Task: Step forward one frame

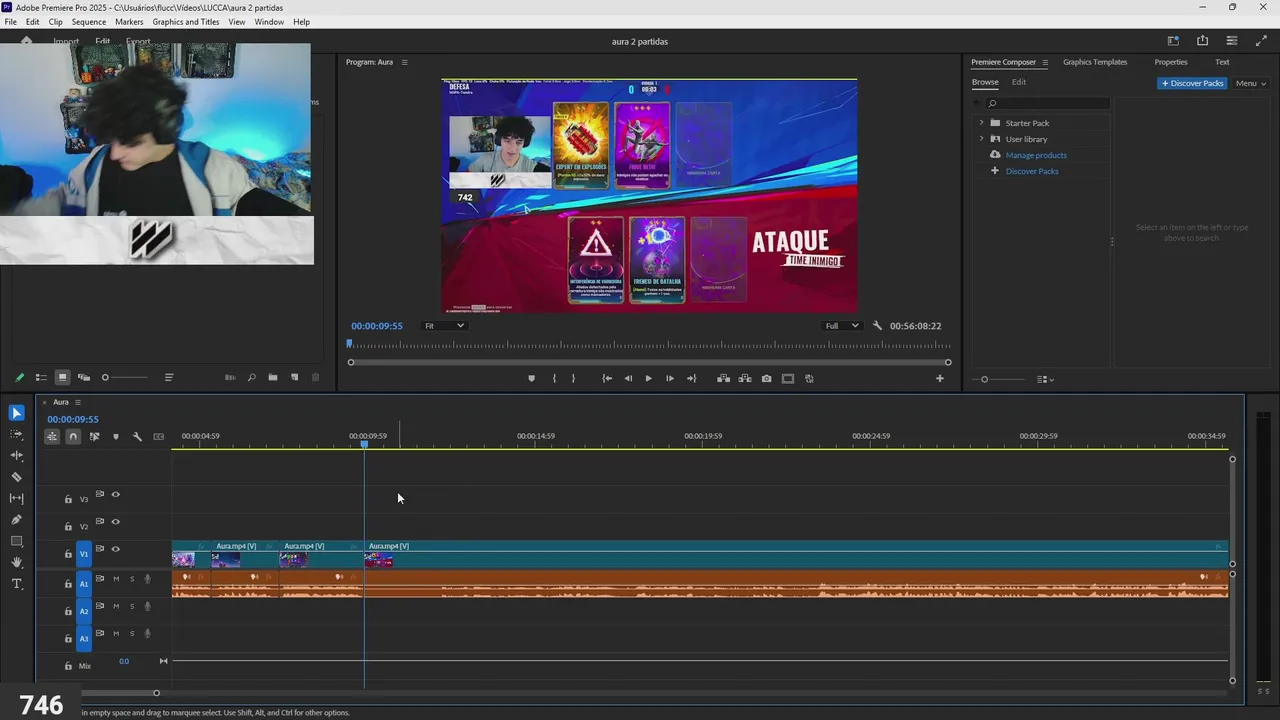Action: coord(669,378)
